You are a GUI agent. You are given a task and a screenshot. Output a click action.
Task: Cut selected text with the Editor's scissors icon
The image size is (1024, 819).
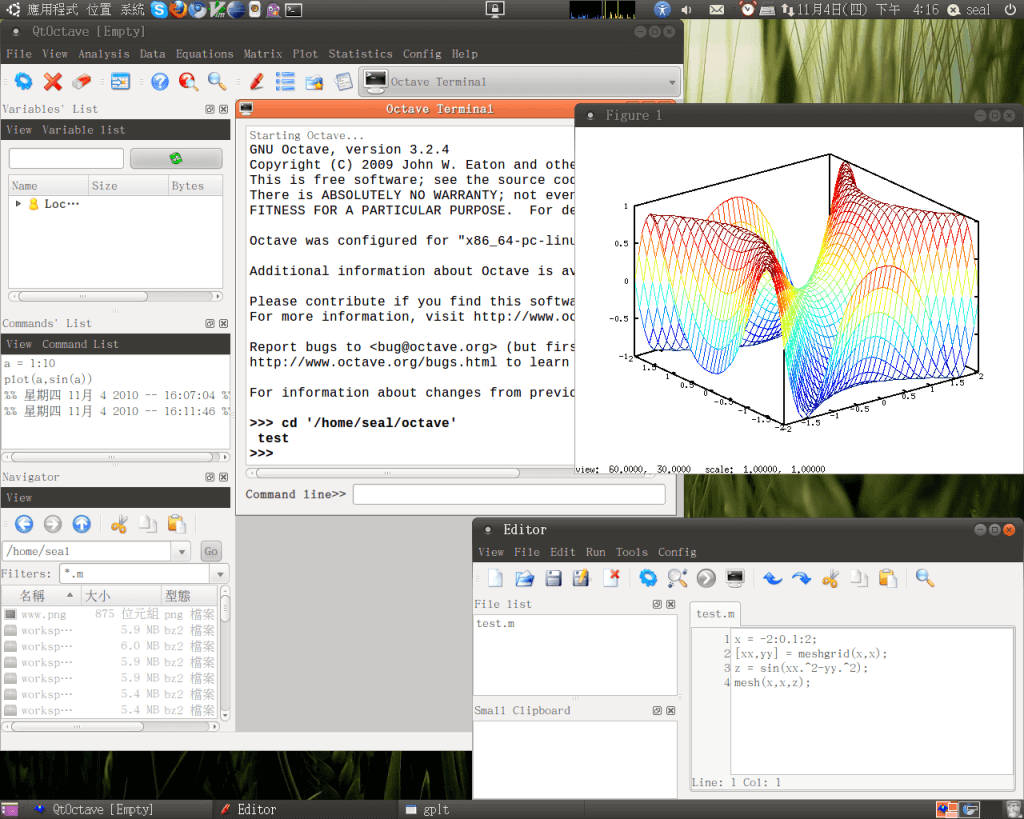(831, 578)
